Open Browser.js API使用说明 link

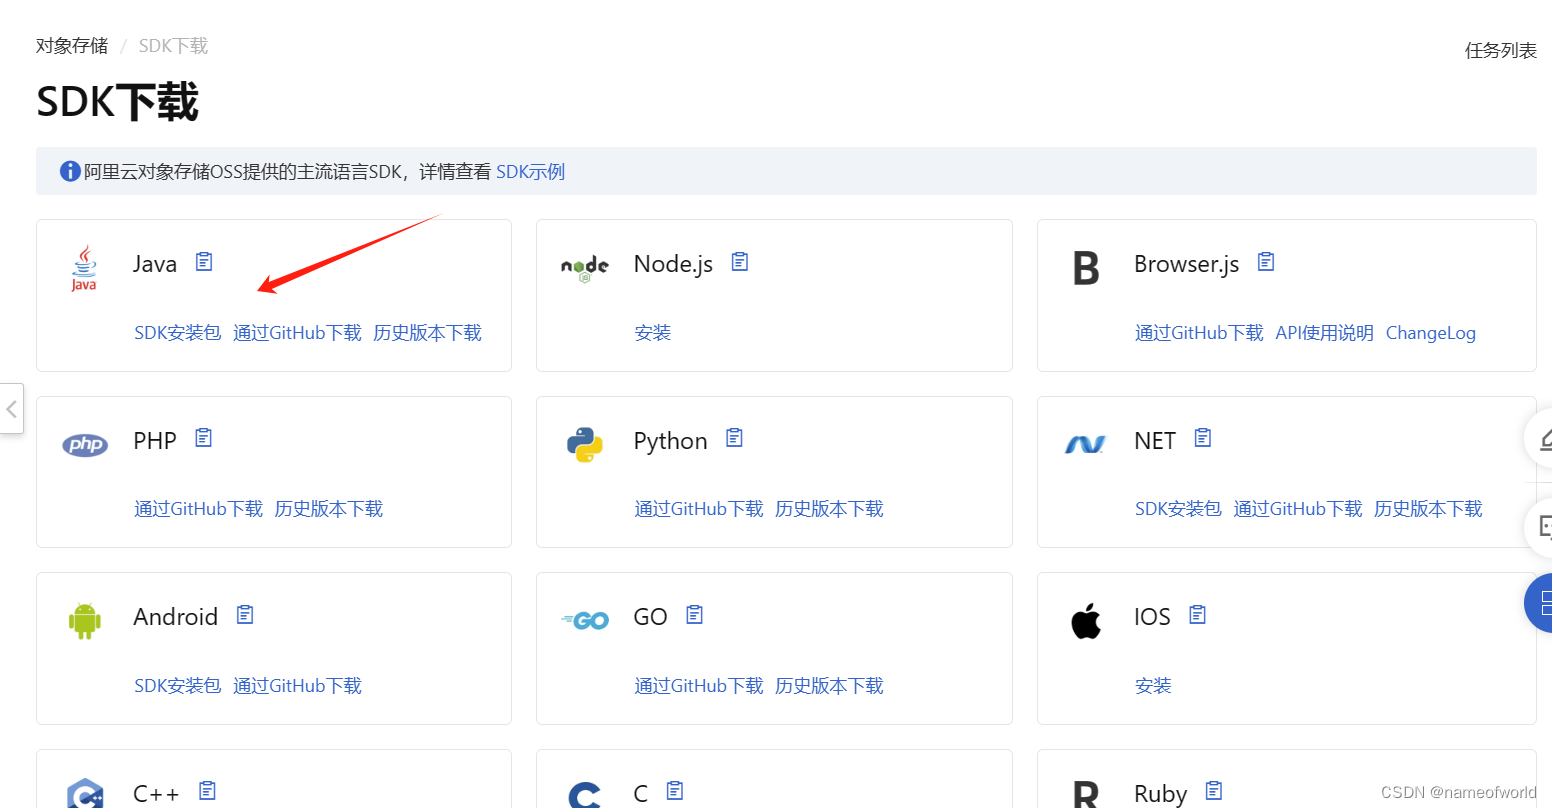tap(1325, 333)
